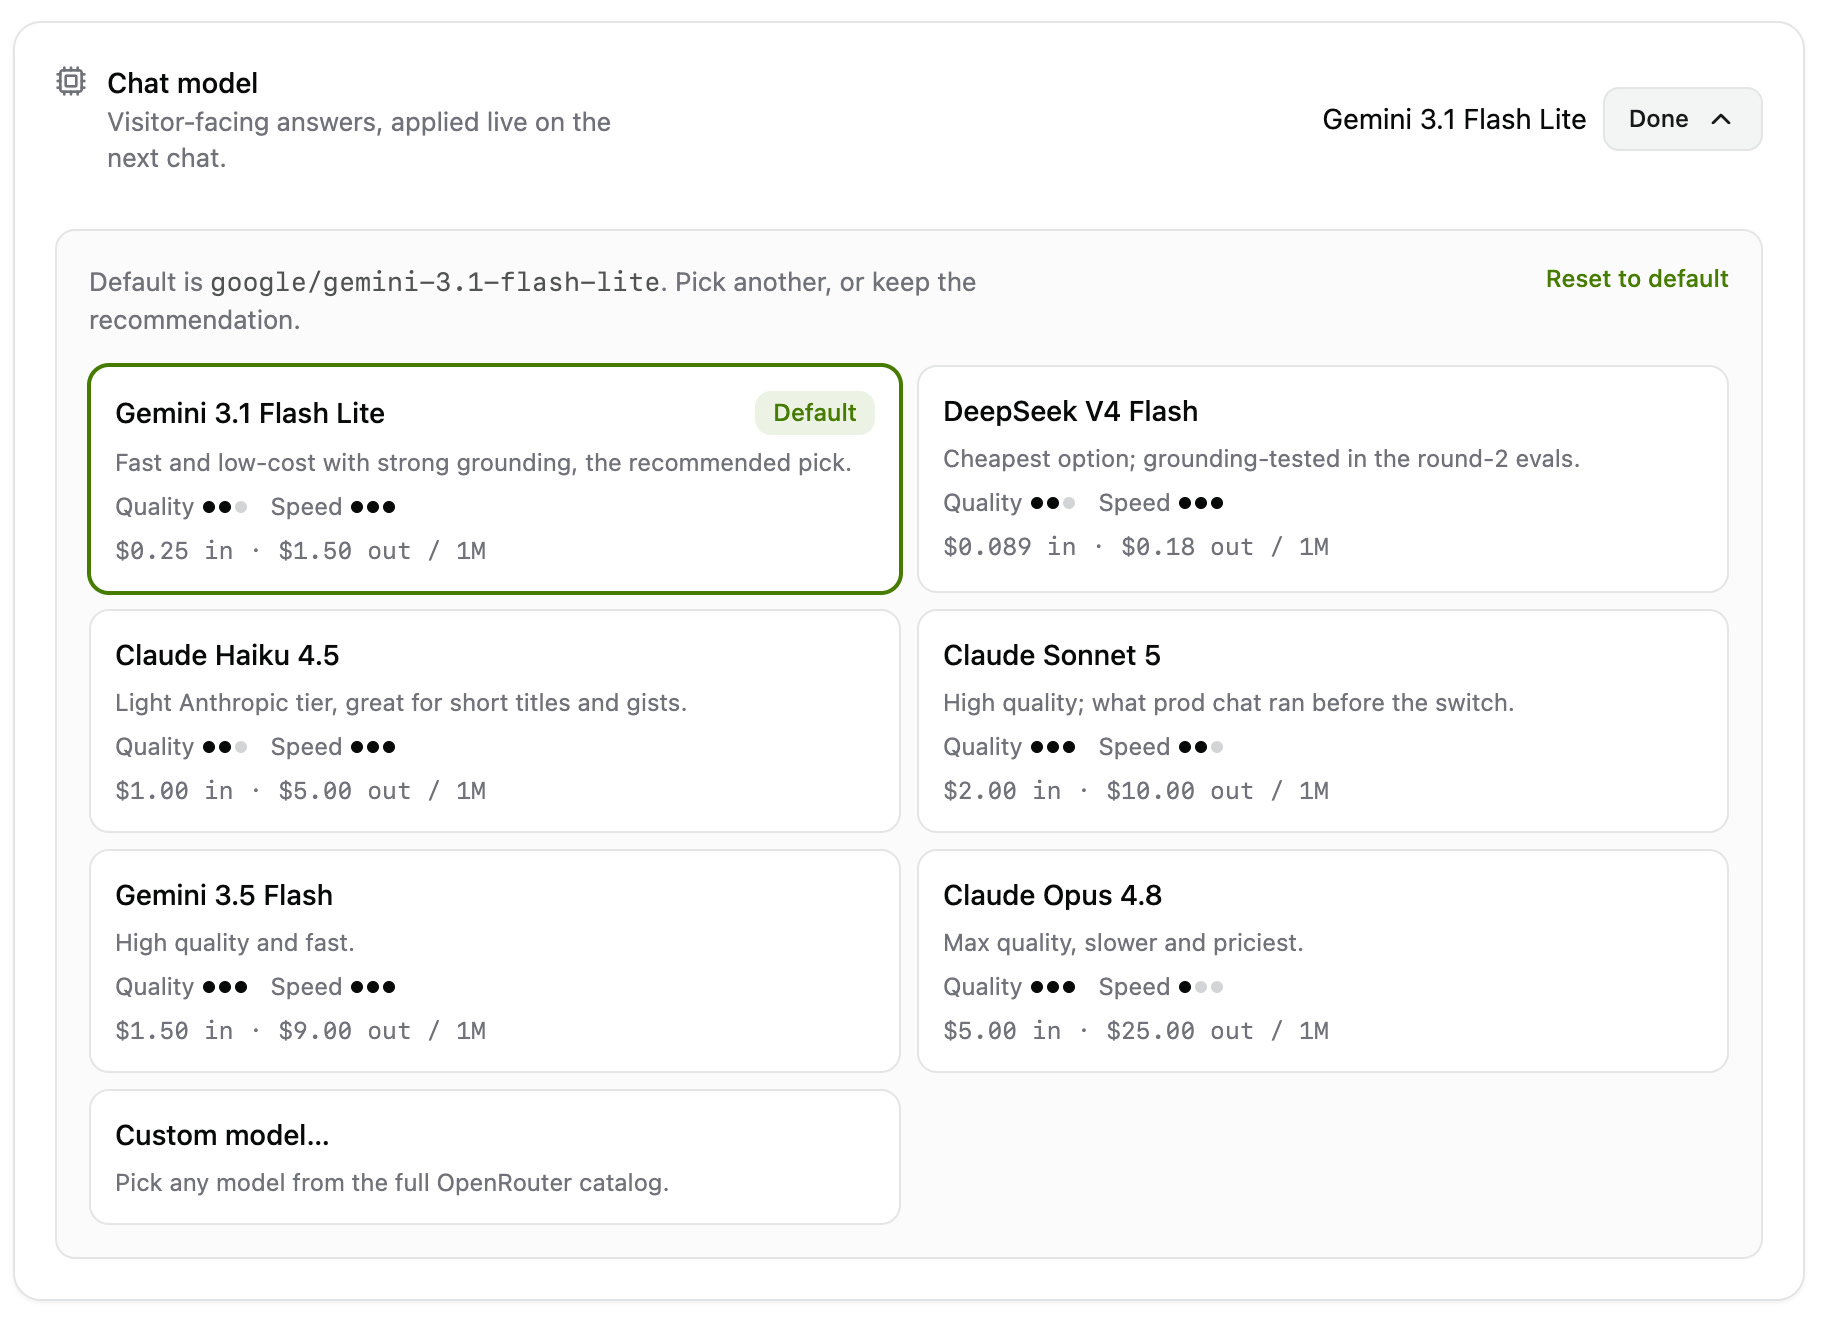Click the Chat model heading
Image resolution: width=1830 pixels, height=1320 pixels.
tap(182, 83)
